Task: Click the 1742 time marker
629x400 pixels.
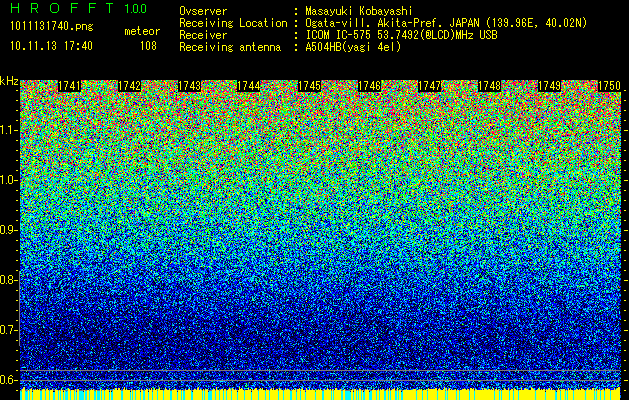Action: [x=130, y=86]
